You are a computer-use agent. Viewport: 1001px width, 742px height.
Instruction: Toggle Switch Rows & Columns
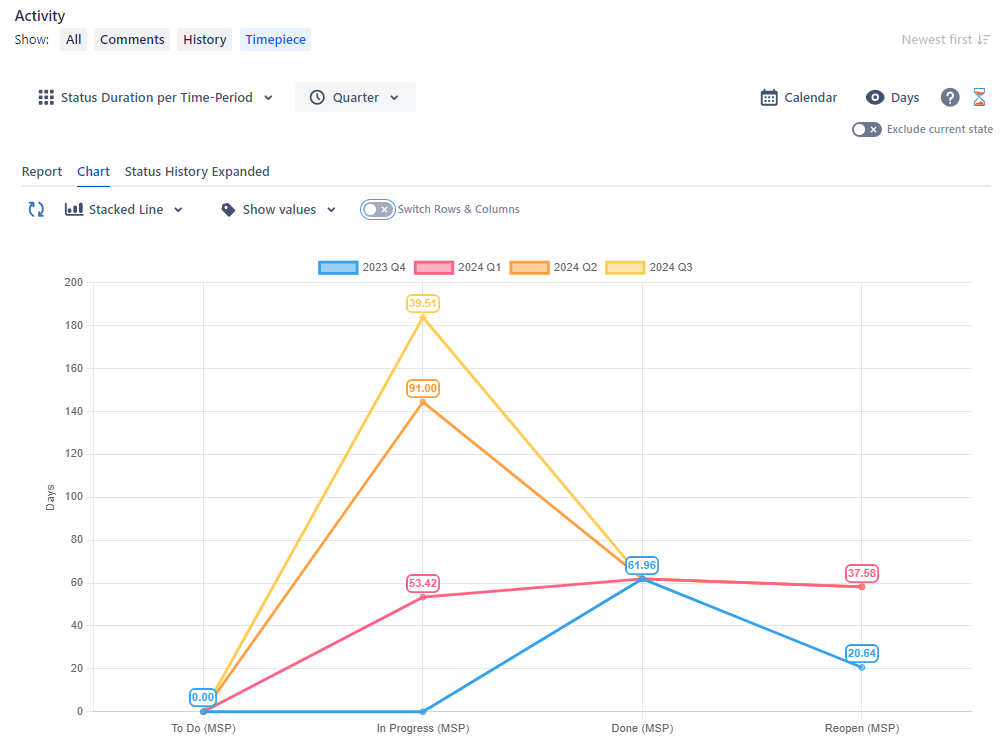click(377, 209)
